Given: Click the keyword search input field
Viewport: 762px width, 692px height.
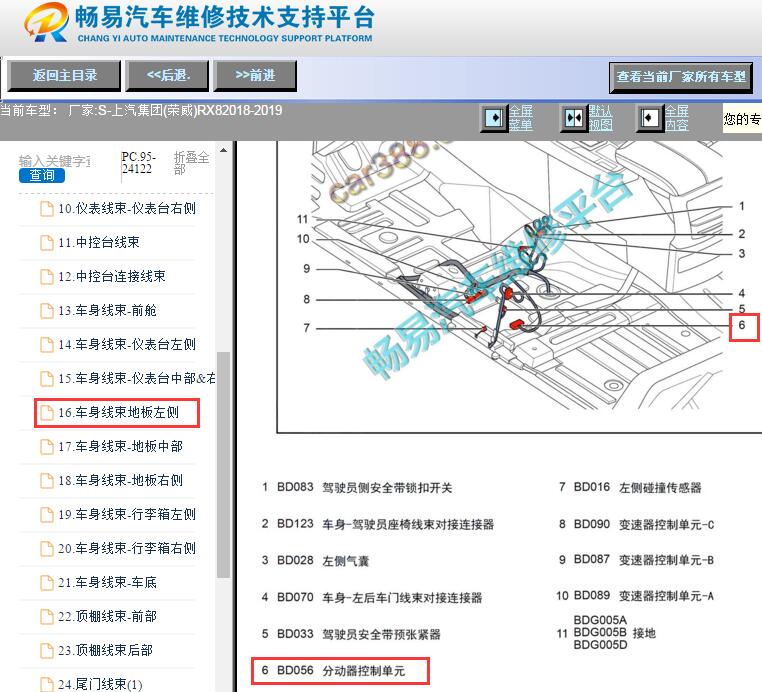Looking at the screenshot, I should pos(54,160).
